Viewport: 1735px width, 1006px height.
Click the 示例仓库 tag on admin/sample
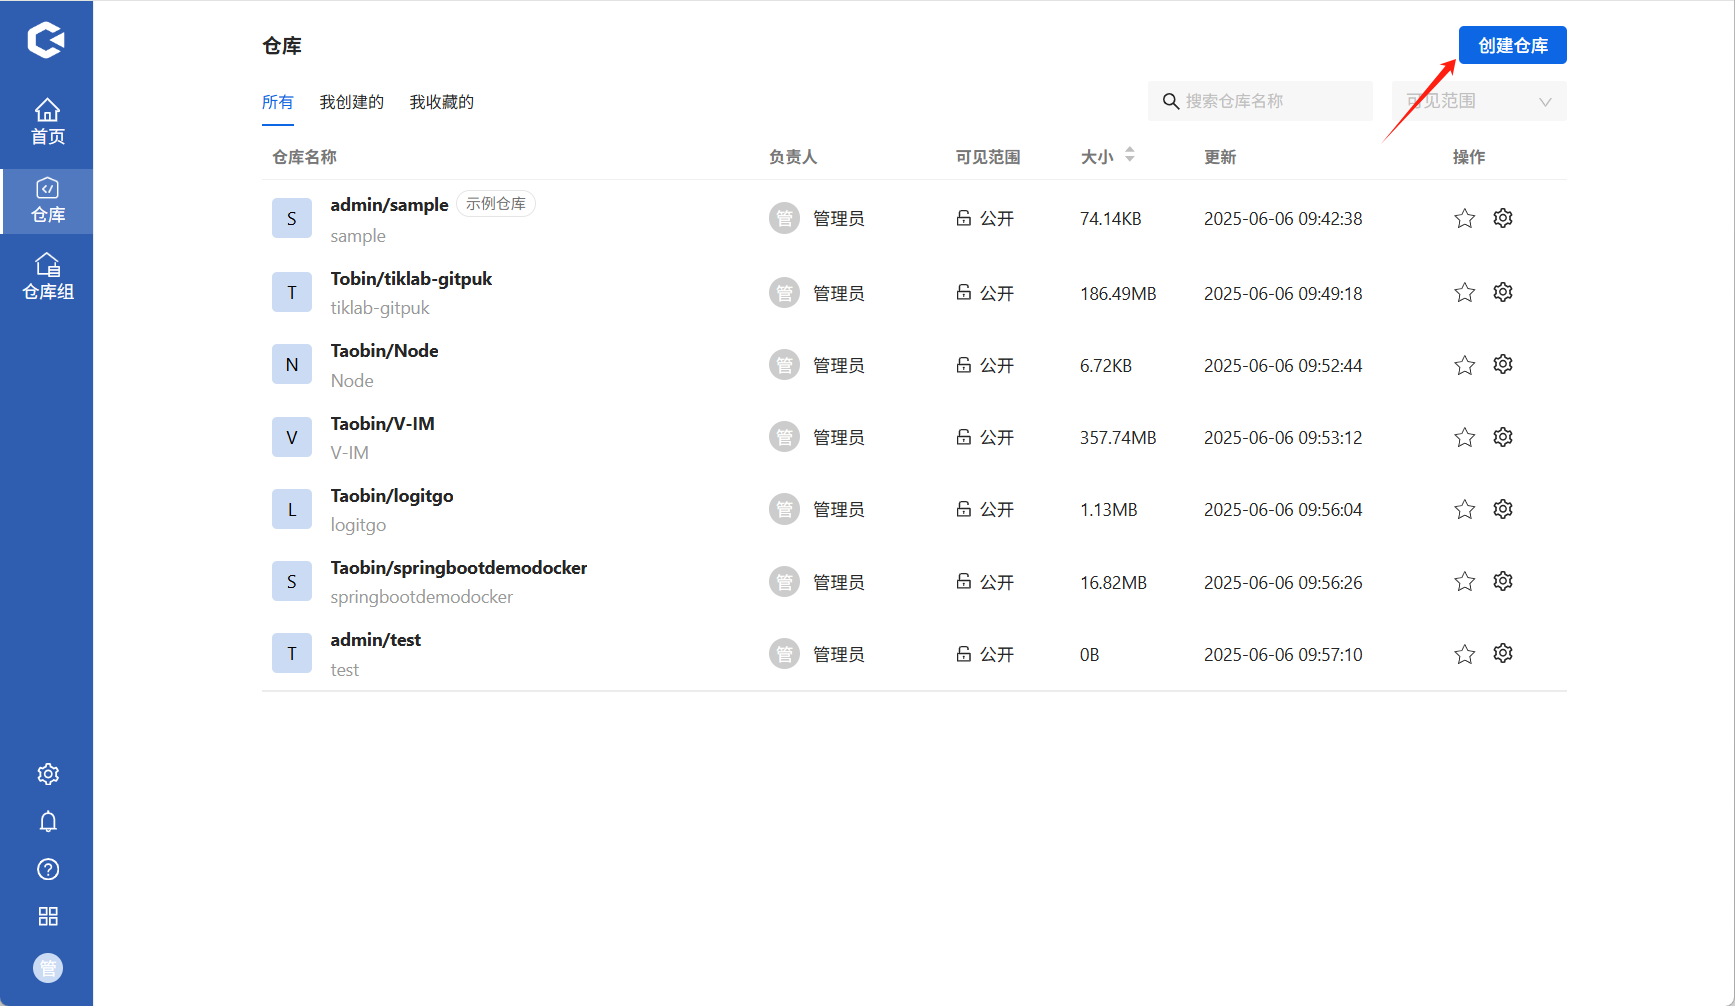pyautogui.click(x=496, y=204)
